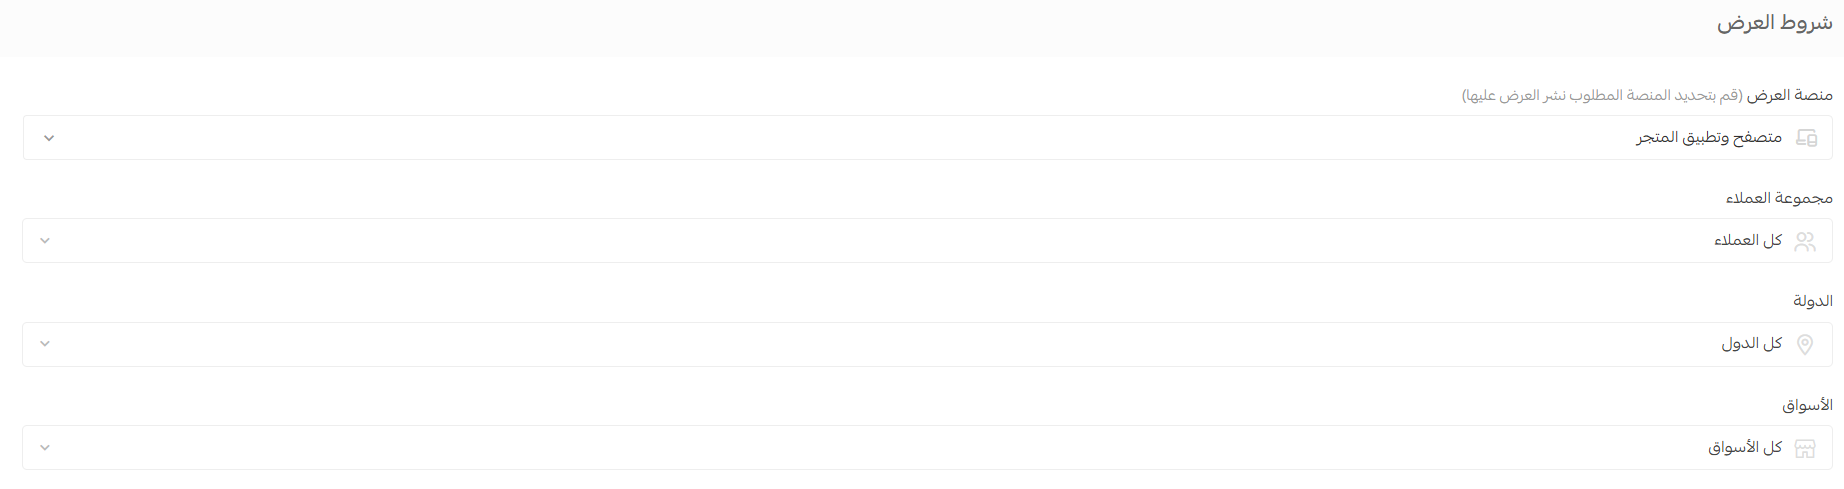Click the الدولة field label

tap(1813, 301)
